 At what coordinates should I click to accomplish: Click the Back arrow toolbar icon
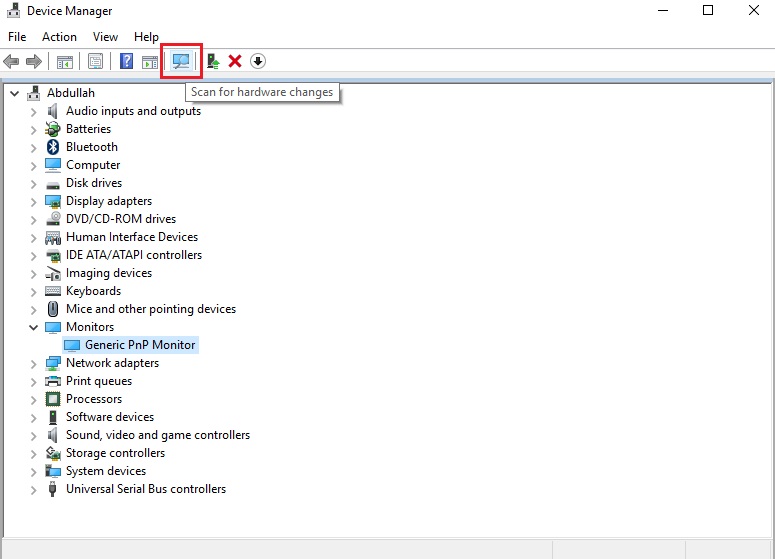pos(11,61)
